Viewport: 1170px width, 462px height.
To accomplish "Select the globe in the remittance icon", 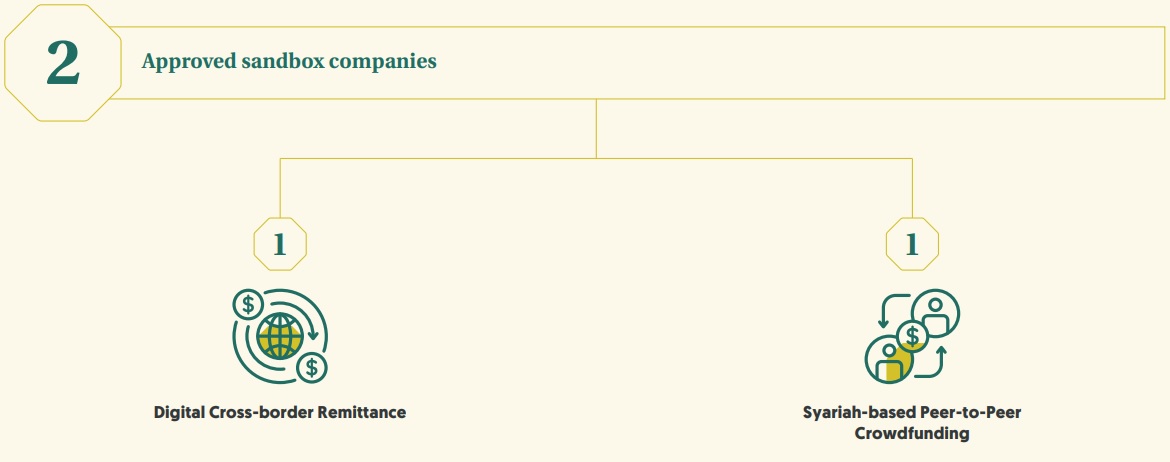I will pyautogui.click(x=280, y=336).
